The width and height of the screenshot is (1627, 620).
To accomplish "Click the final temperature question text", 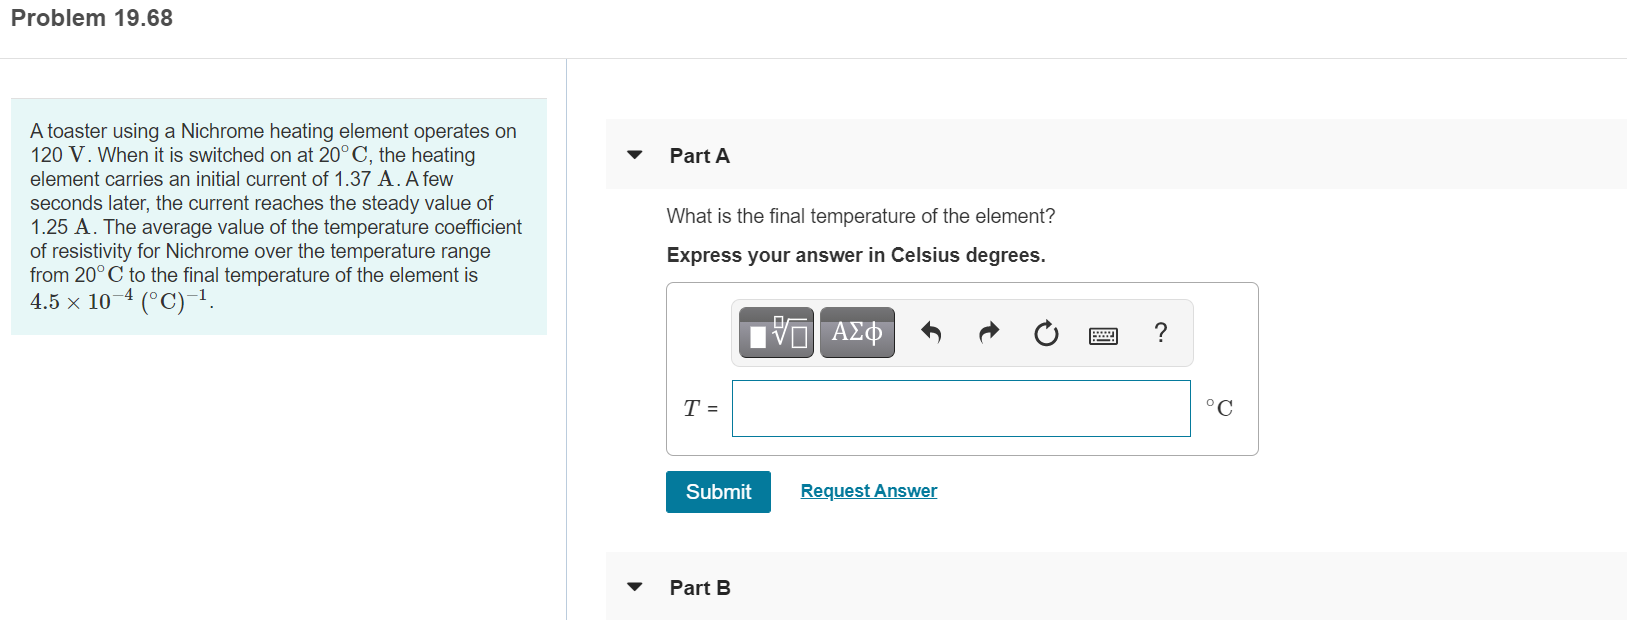I will click(860, 216).
